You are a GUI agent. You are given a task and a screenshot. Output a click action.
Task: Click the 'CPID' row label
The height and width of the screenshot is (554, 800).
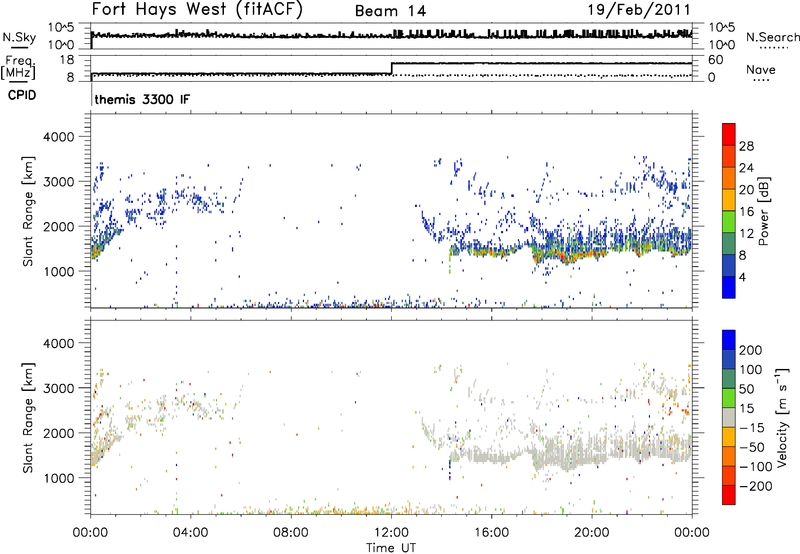22,95
